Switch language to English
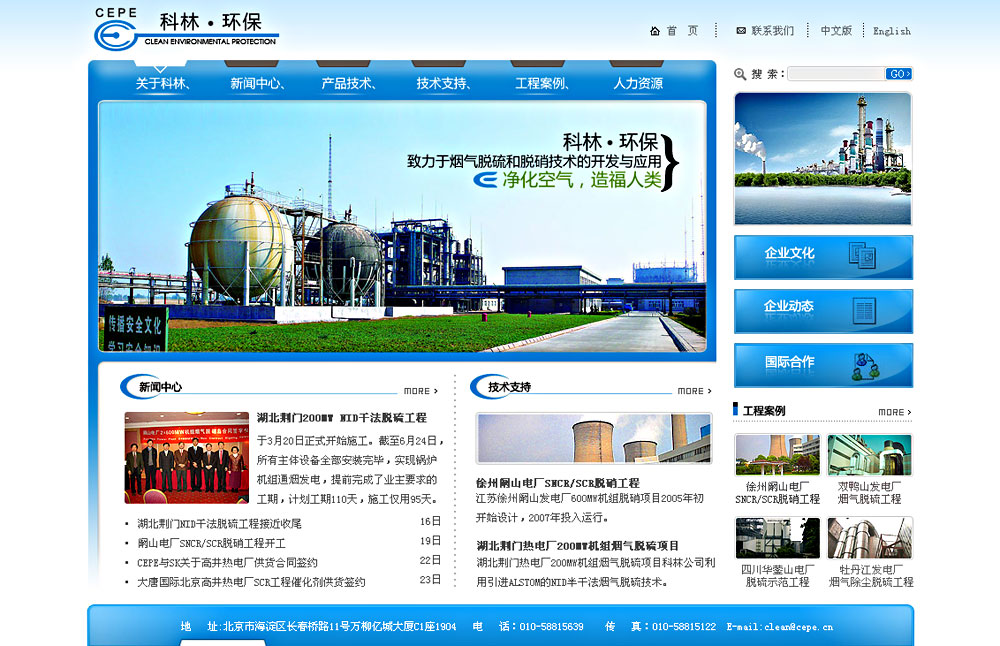This screenshot has height=646, width=1000. click(891, 31)
